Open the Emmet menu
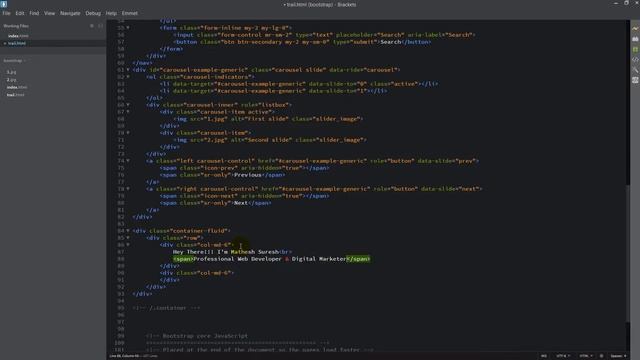The width and height of the screenshot is (640, 360). [x=129, y=13]
